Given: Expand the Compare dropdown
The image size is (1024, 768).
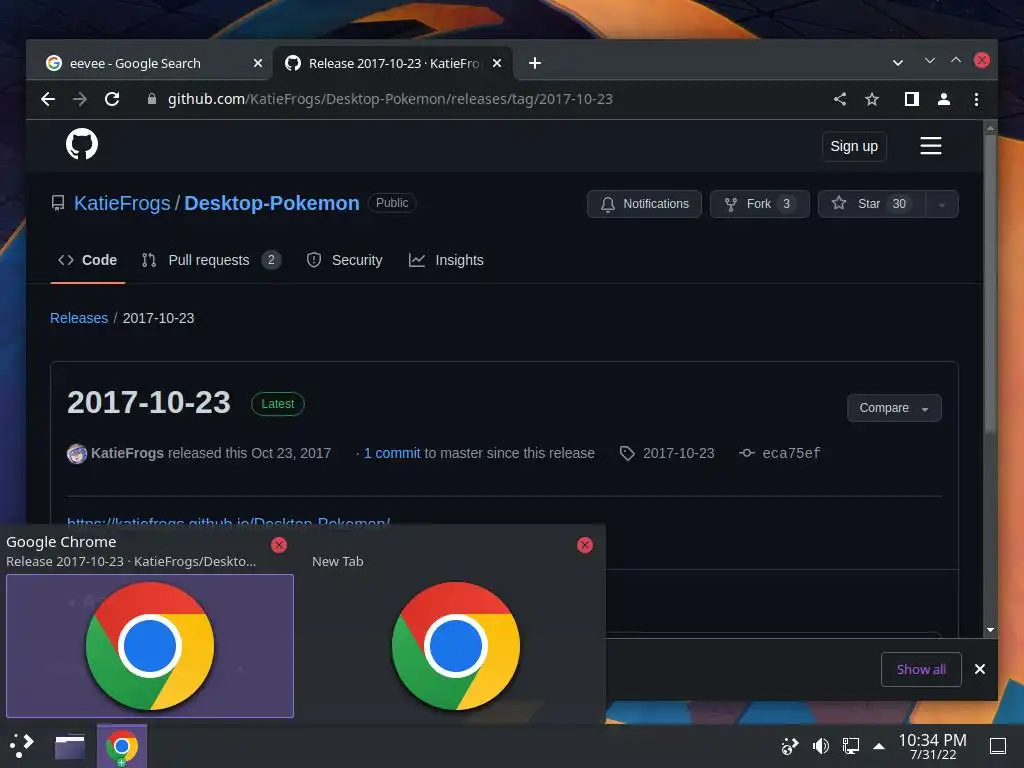Looking at the screenshot, I should (x=894, y=408).
